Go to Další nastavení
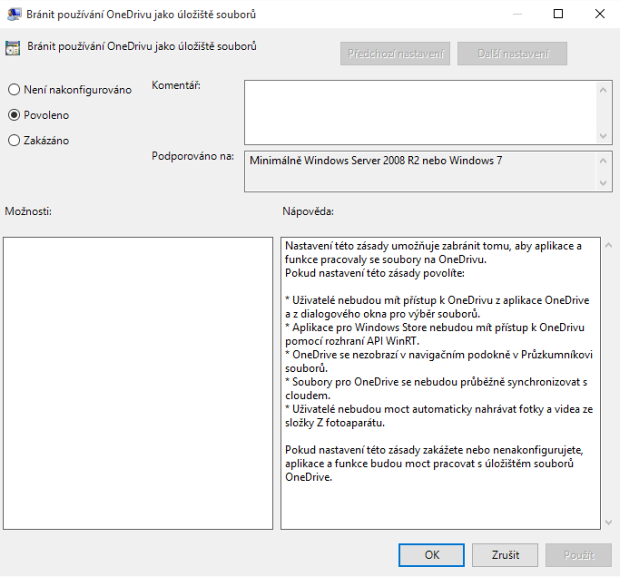The height and width of the screenshot is (577, 620). [512, 54]
